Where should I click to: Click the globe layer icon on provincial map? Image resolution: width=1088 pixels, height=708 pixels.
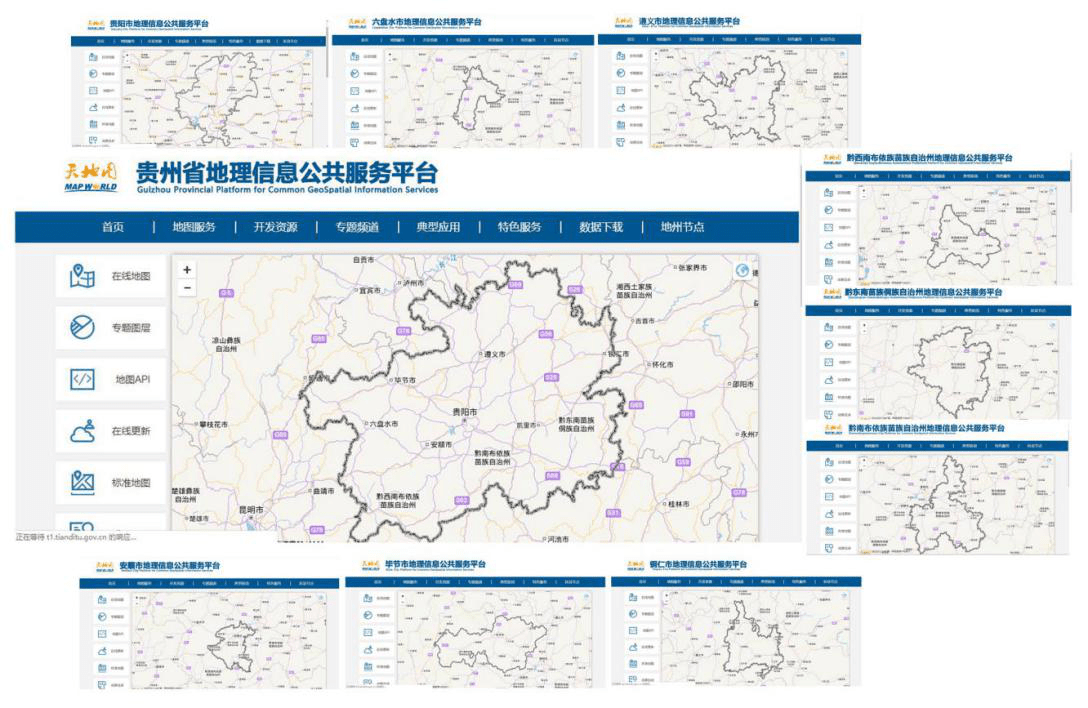click(742, 271)
